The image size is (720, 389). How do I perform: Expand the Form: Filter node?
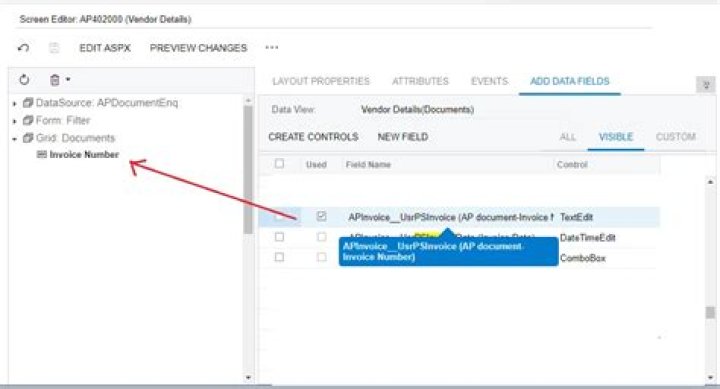[15, 121]
